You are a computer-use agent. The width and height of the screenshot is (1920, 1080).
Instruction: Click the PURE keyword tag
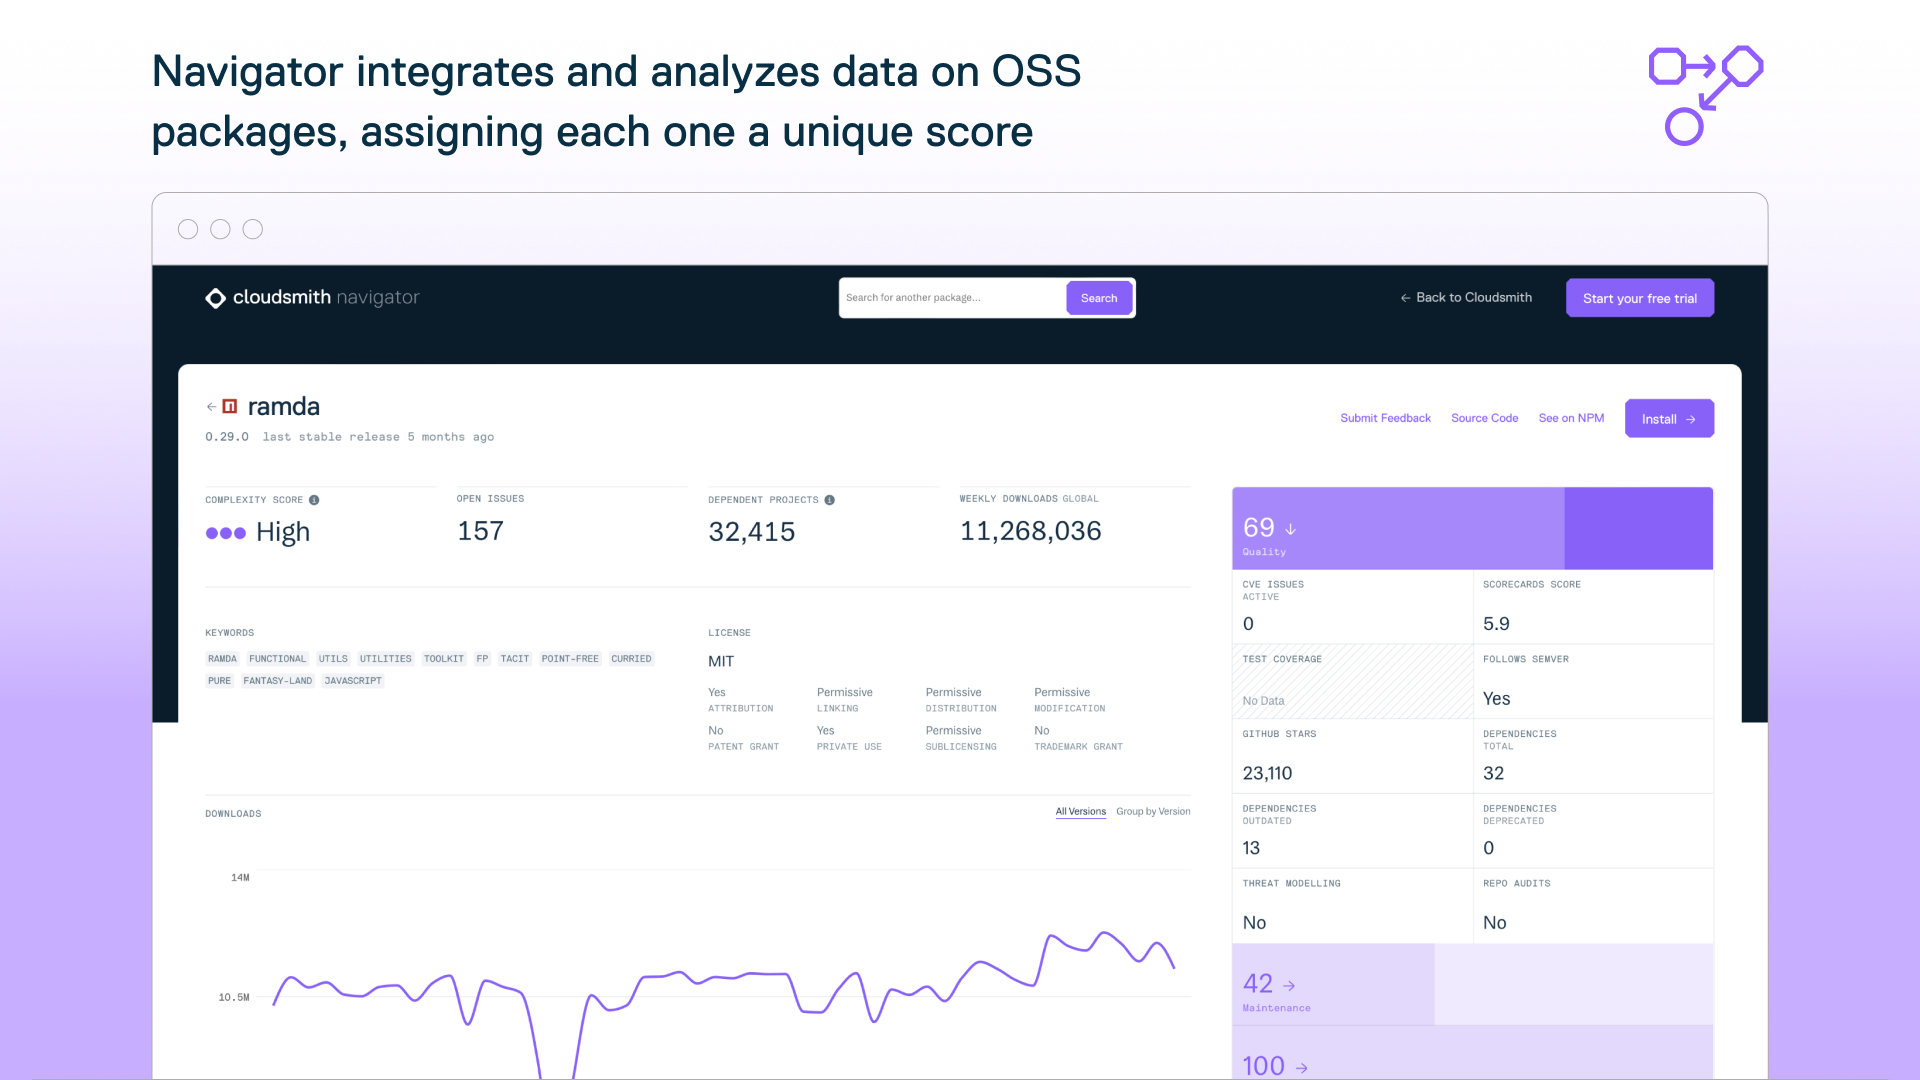[x=219, y=681]
